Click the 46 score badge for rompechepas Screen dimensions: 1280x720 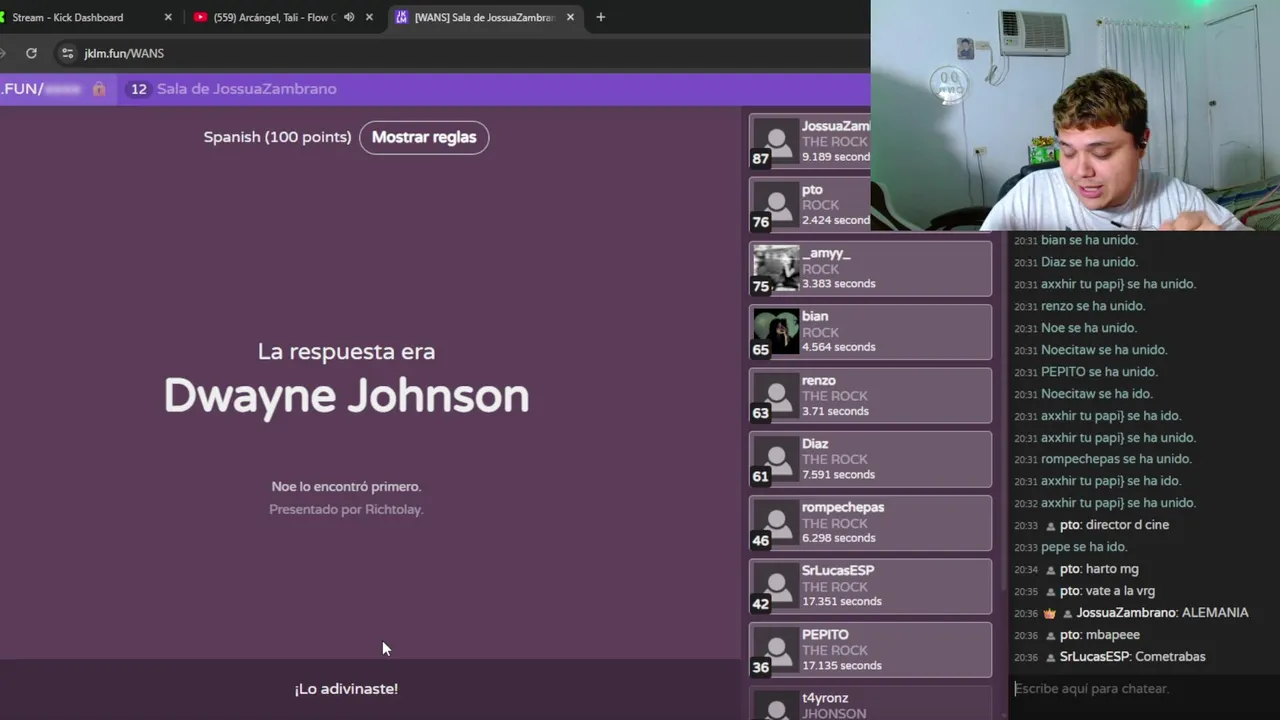point(761,540)
